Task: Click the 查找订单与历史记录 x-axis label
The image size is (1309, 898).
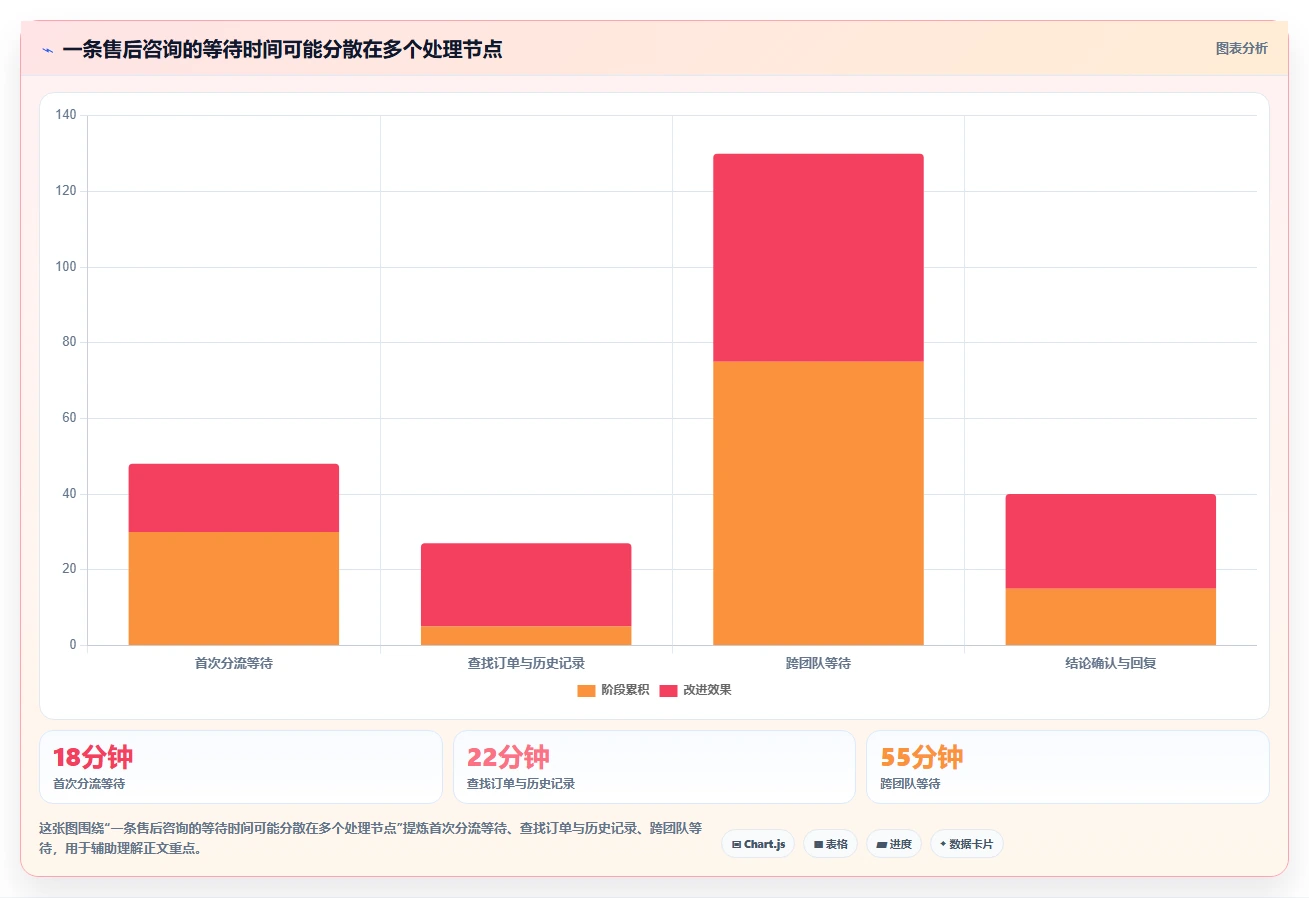Action: [526, 663]
